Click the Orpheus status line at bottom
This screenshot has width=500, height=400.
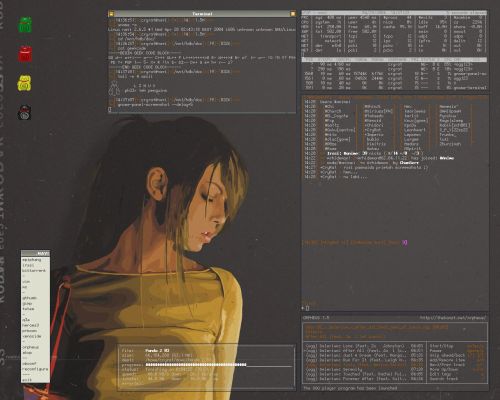pyautogui.click(x=350, y=388)
